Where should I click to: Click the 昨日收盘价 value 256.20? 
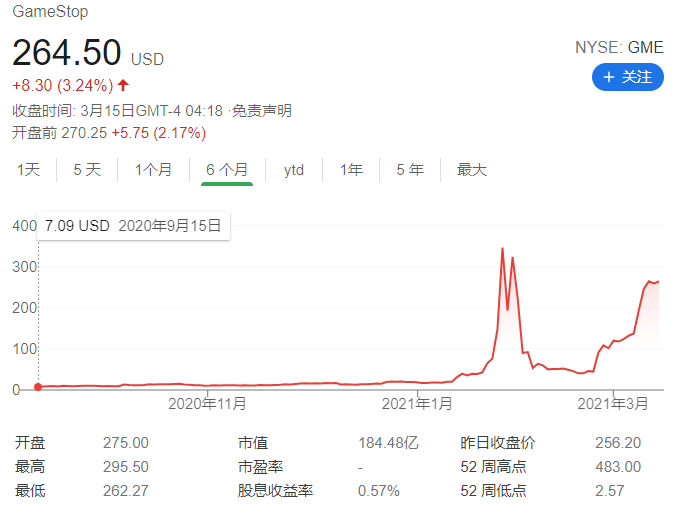pyautogui.click(x=618, y=443)
